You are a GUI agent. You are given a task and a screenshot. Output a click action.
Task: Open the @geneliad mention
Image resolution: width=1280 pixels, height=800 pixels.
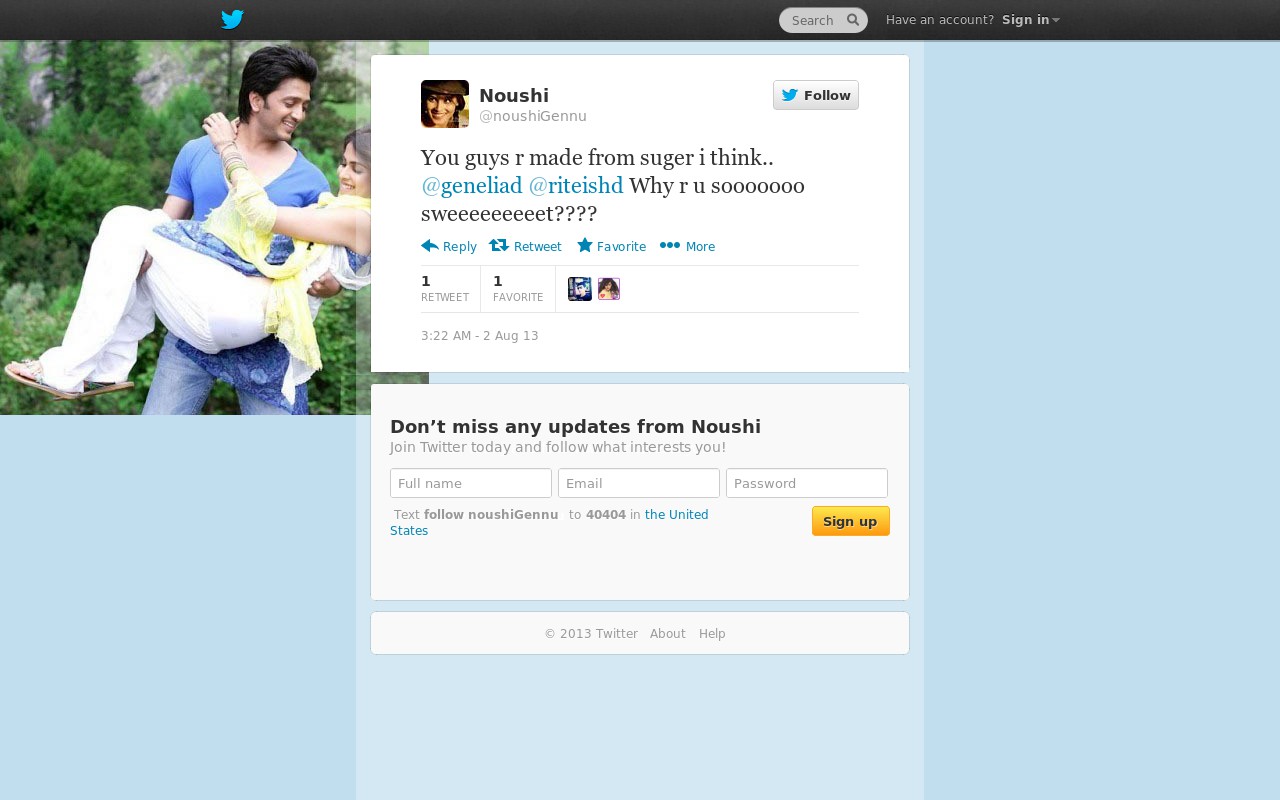[x=472, y=186]
